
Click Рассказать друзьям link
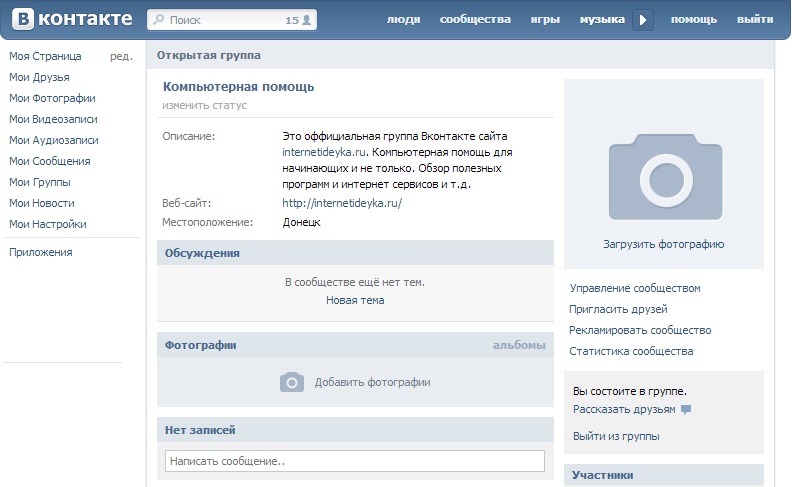[x=624, y=409]
